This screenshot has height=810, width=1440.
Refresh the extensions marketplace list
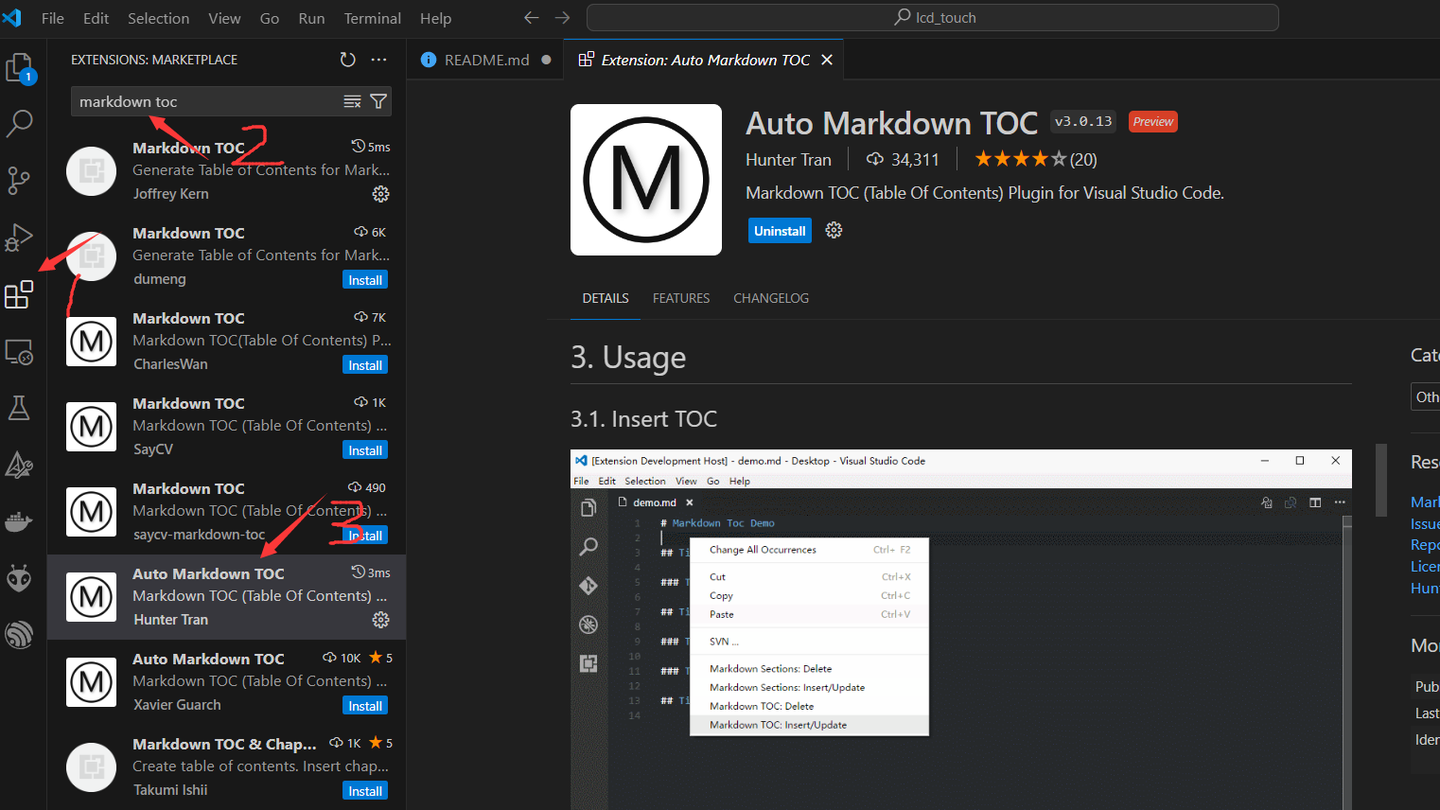(x=347, y=59)
